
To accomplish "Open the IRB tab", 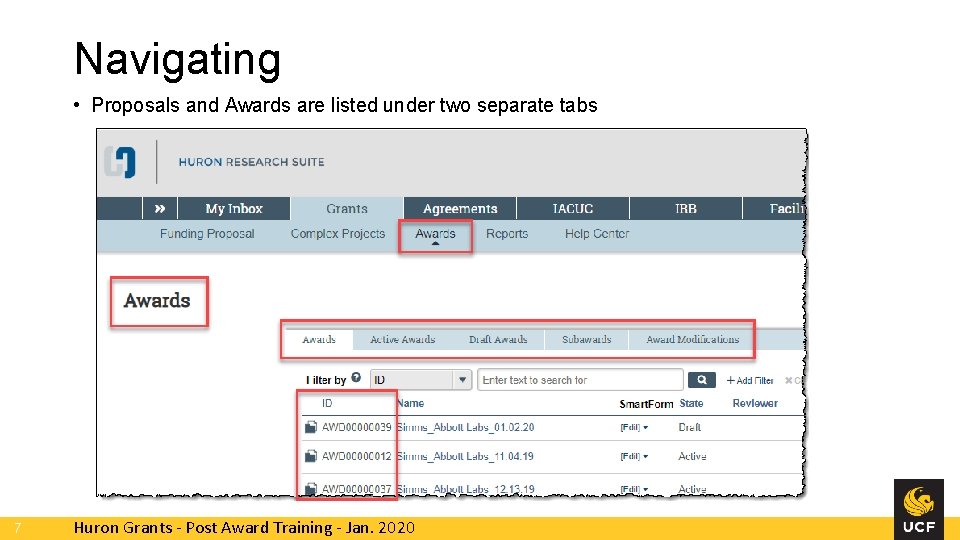I will 686,208.
